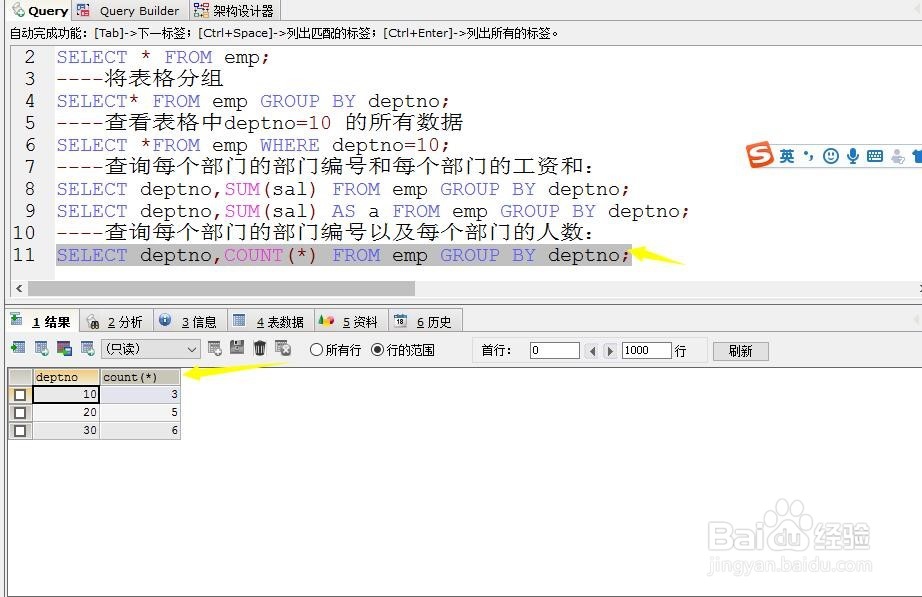Viewport: 922px width, 597px height.
Task: Click the Sogou S logo icon
Action: pyautogui.click(x=760, y=156)
